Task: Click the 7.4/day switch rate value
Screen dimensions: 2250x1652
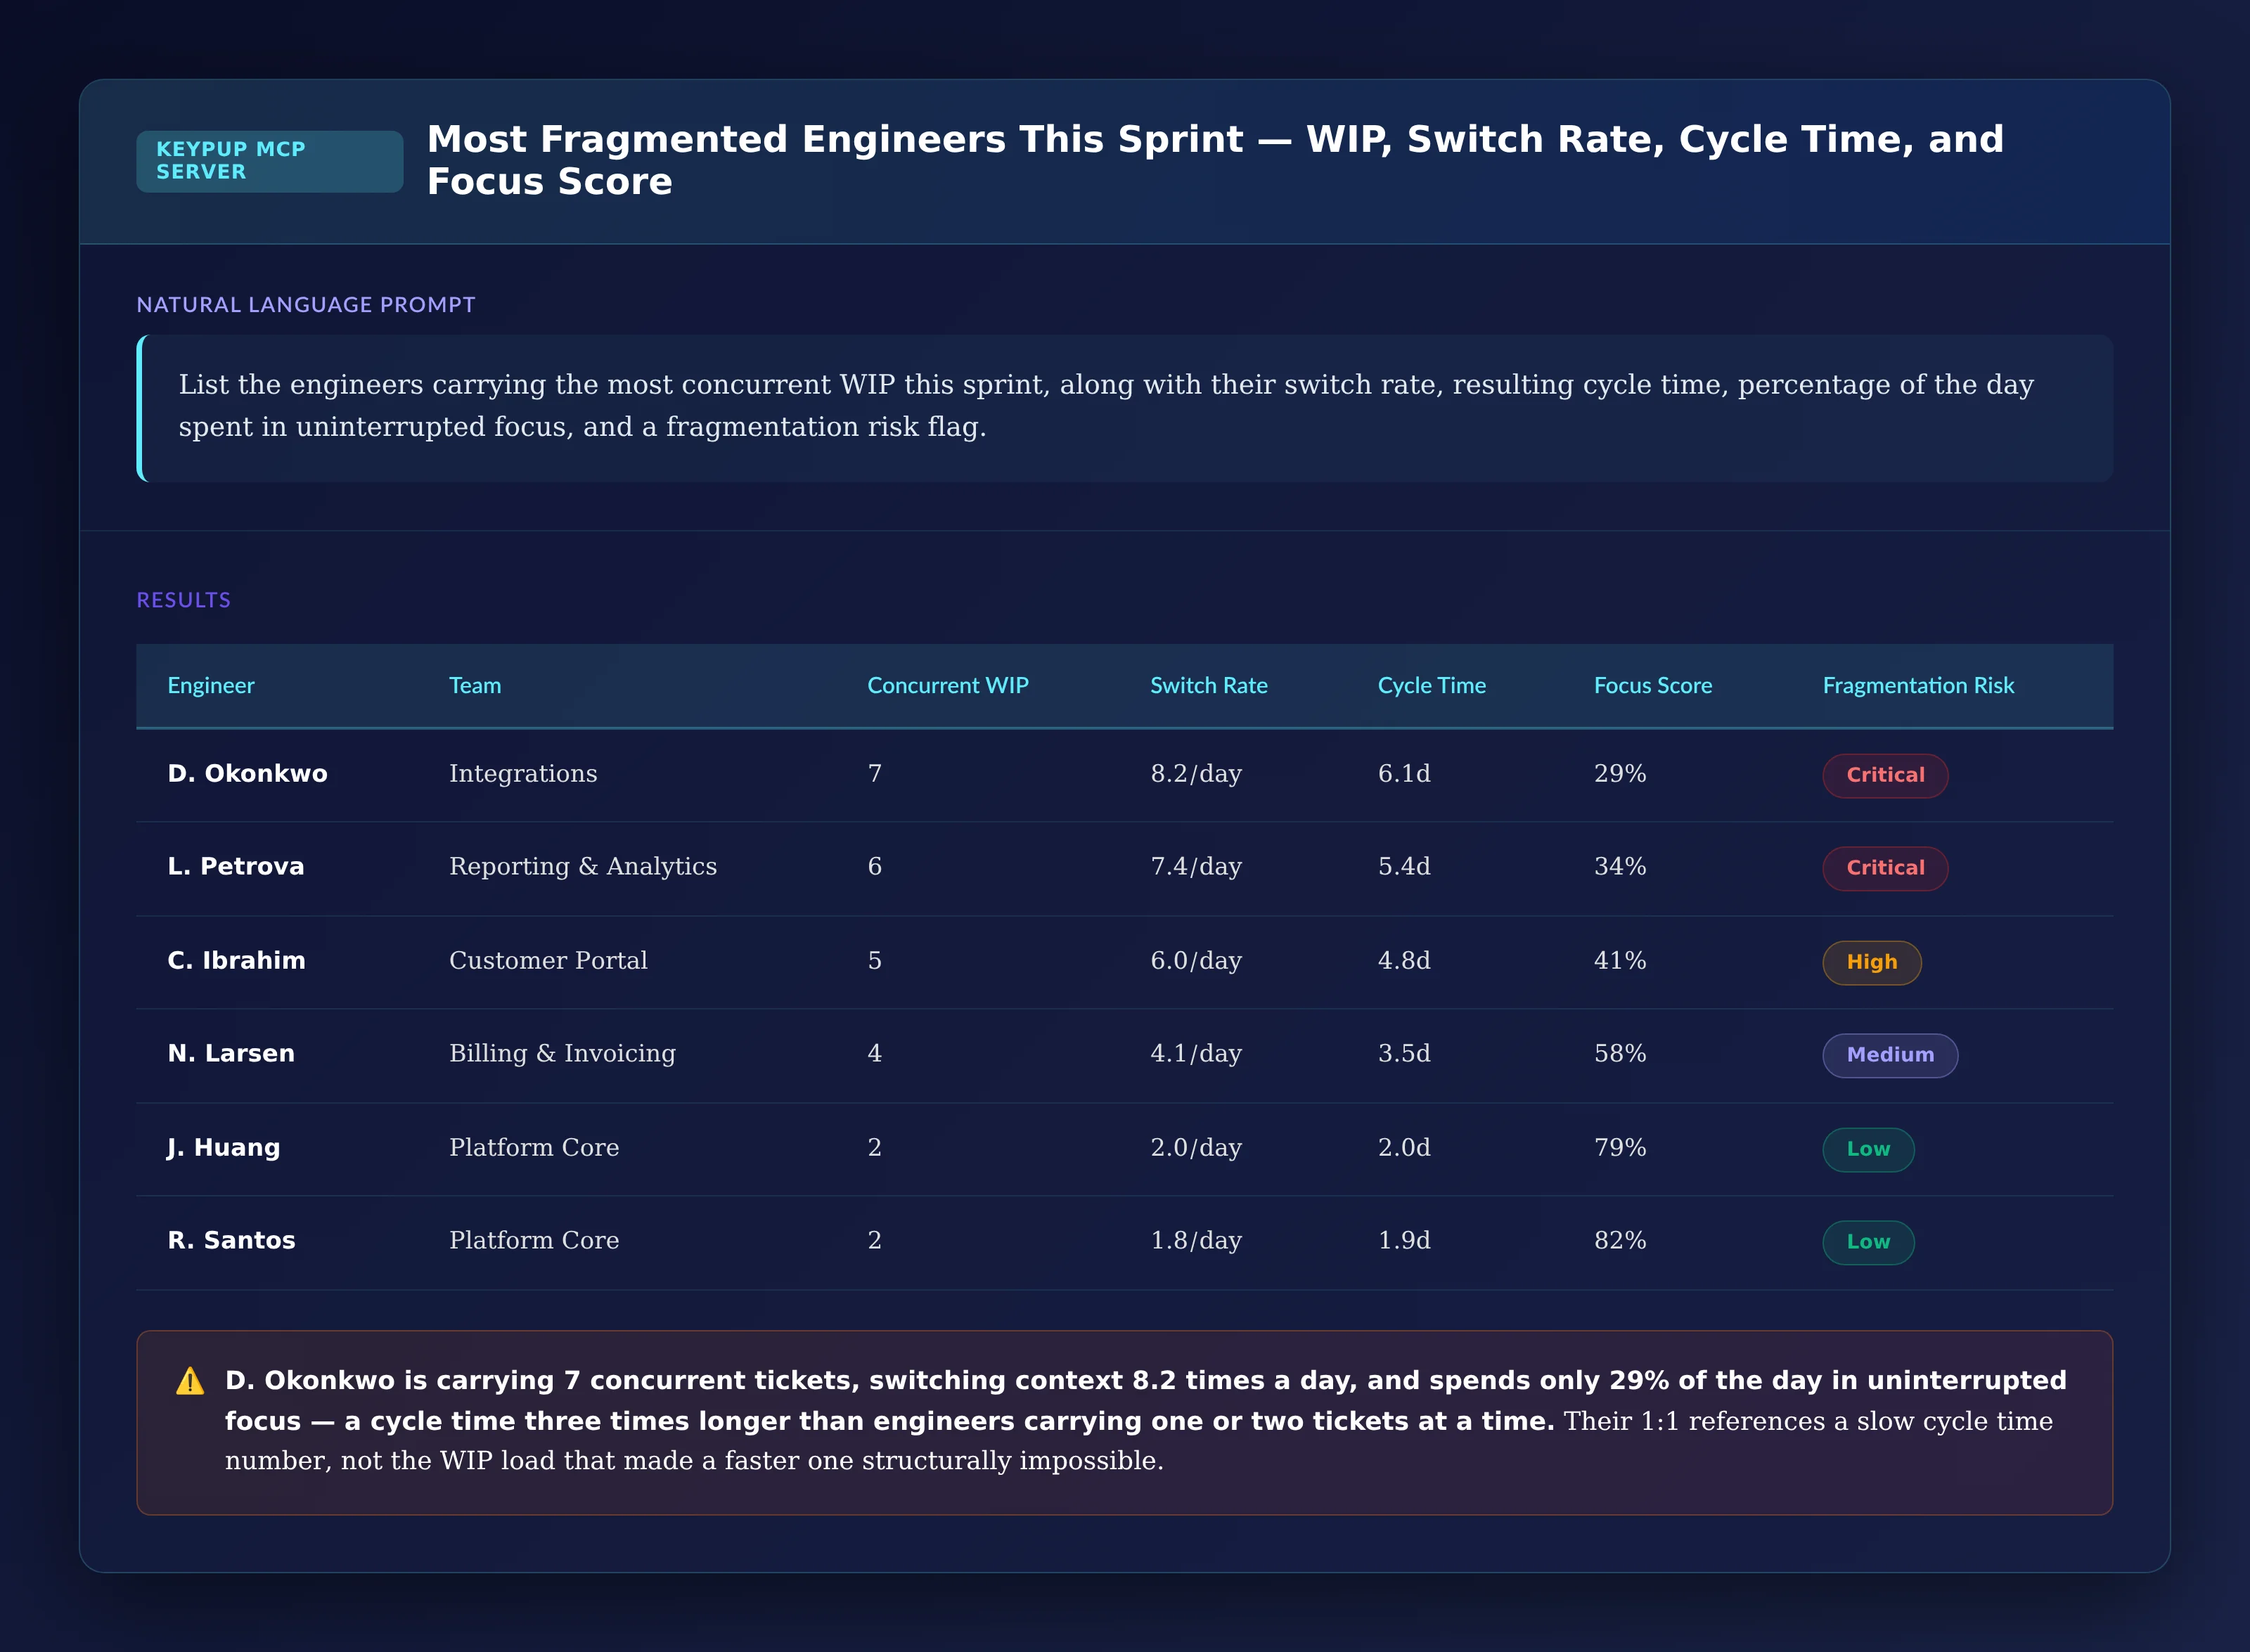Action: 1196,867
